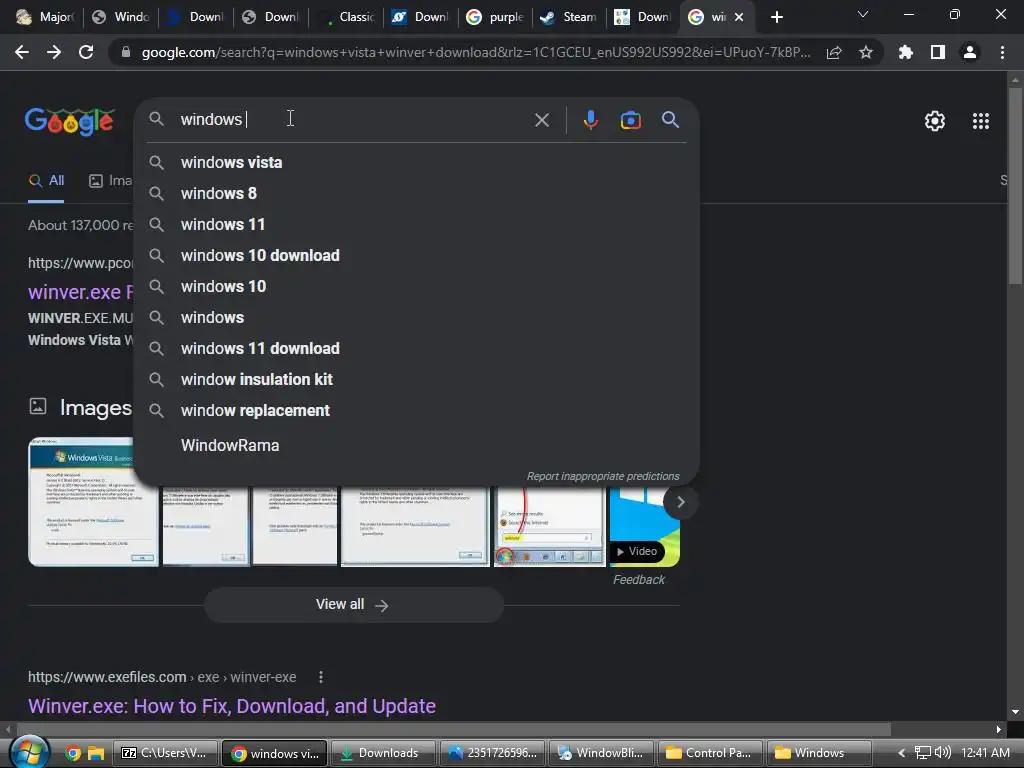Reload the current page
Viewport: 1024px width, 768px height.
coord(86,52)
